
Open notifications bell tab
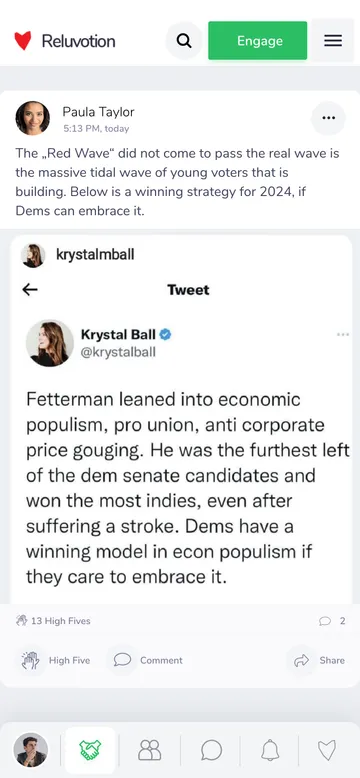[270, 750]
